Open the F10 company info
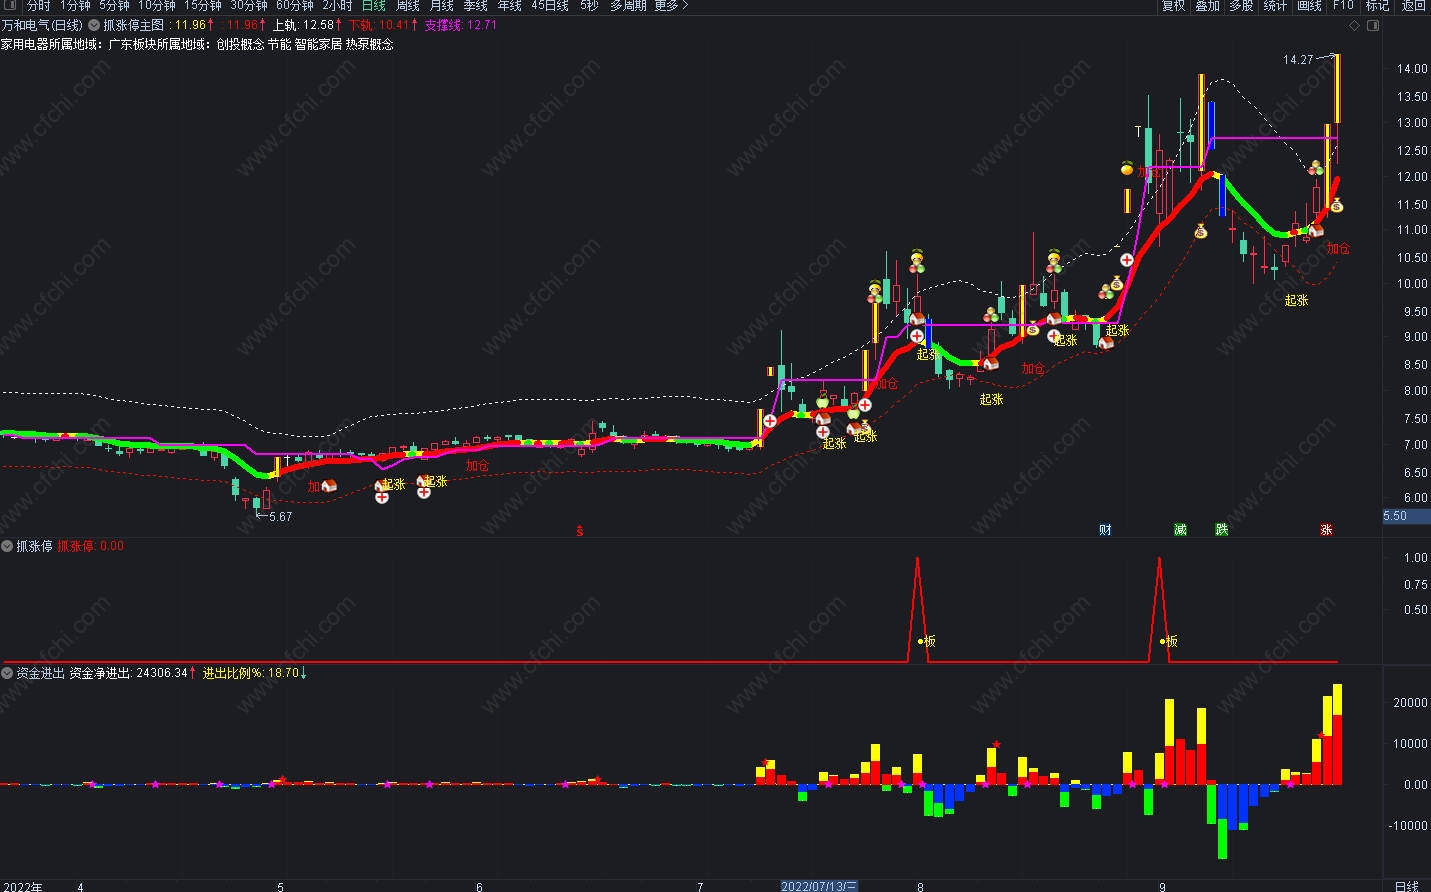 [1343, 6]
